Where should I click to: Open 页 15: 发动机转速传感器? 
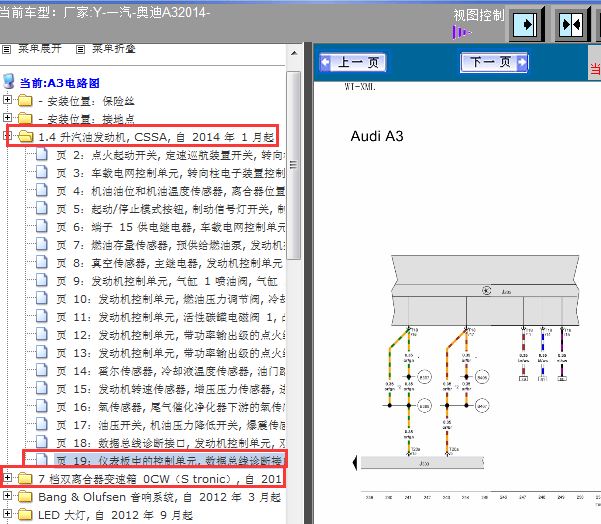click(x=171, y=389)
